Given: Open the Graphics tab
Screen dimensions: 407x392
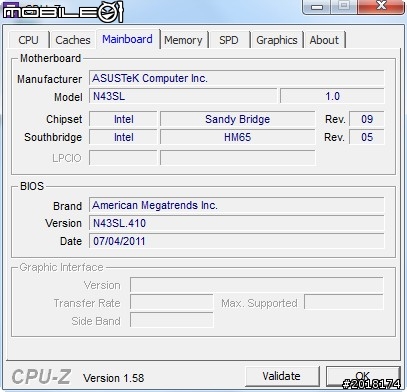Looking at the screenshot, I should click(x=277, y=40).
